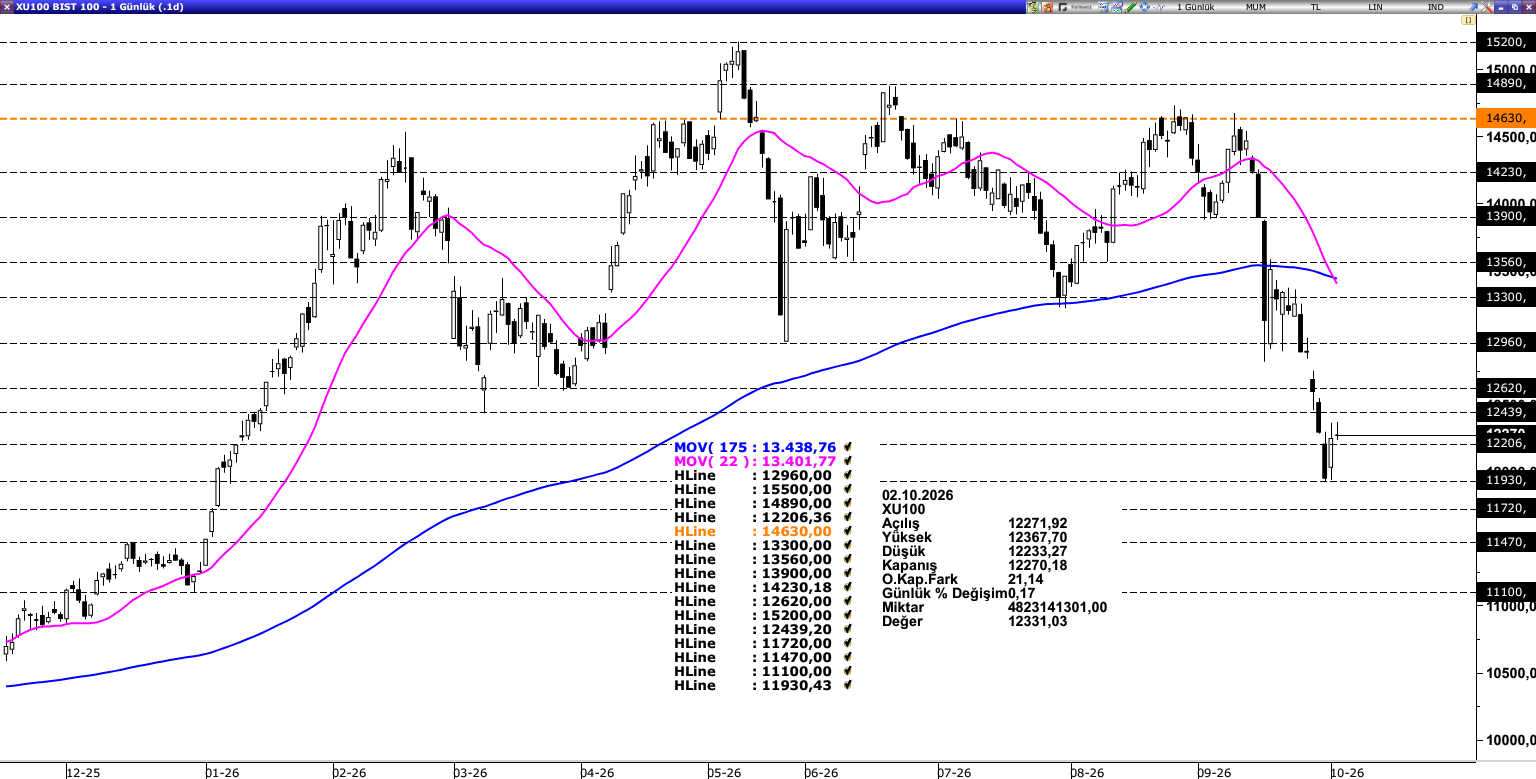
Task: Click the orange 14630 price axis label
Action: point(1505,118)
